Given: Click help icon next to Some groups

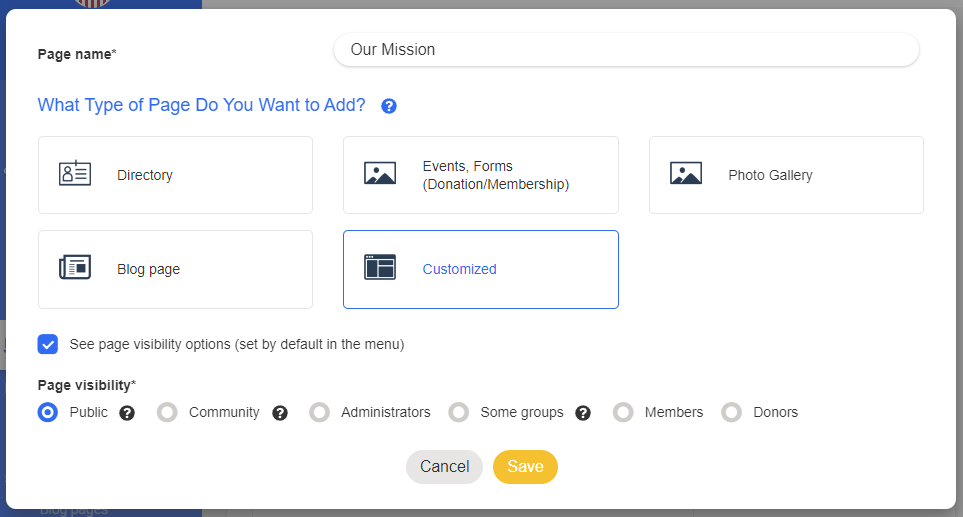Looking at the screenshot, I should pos(583,412).
